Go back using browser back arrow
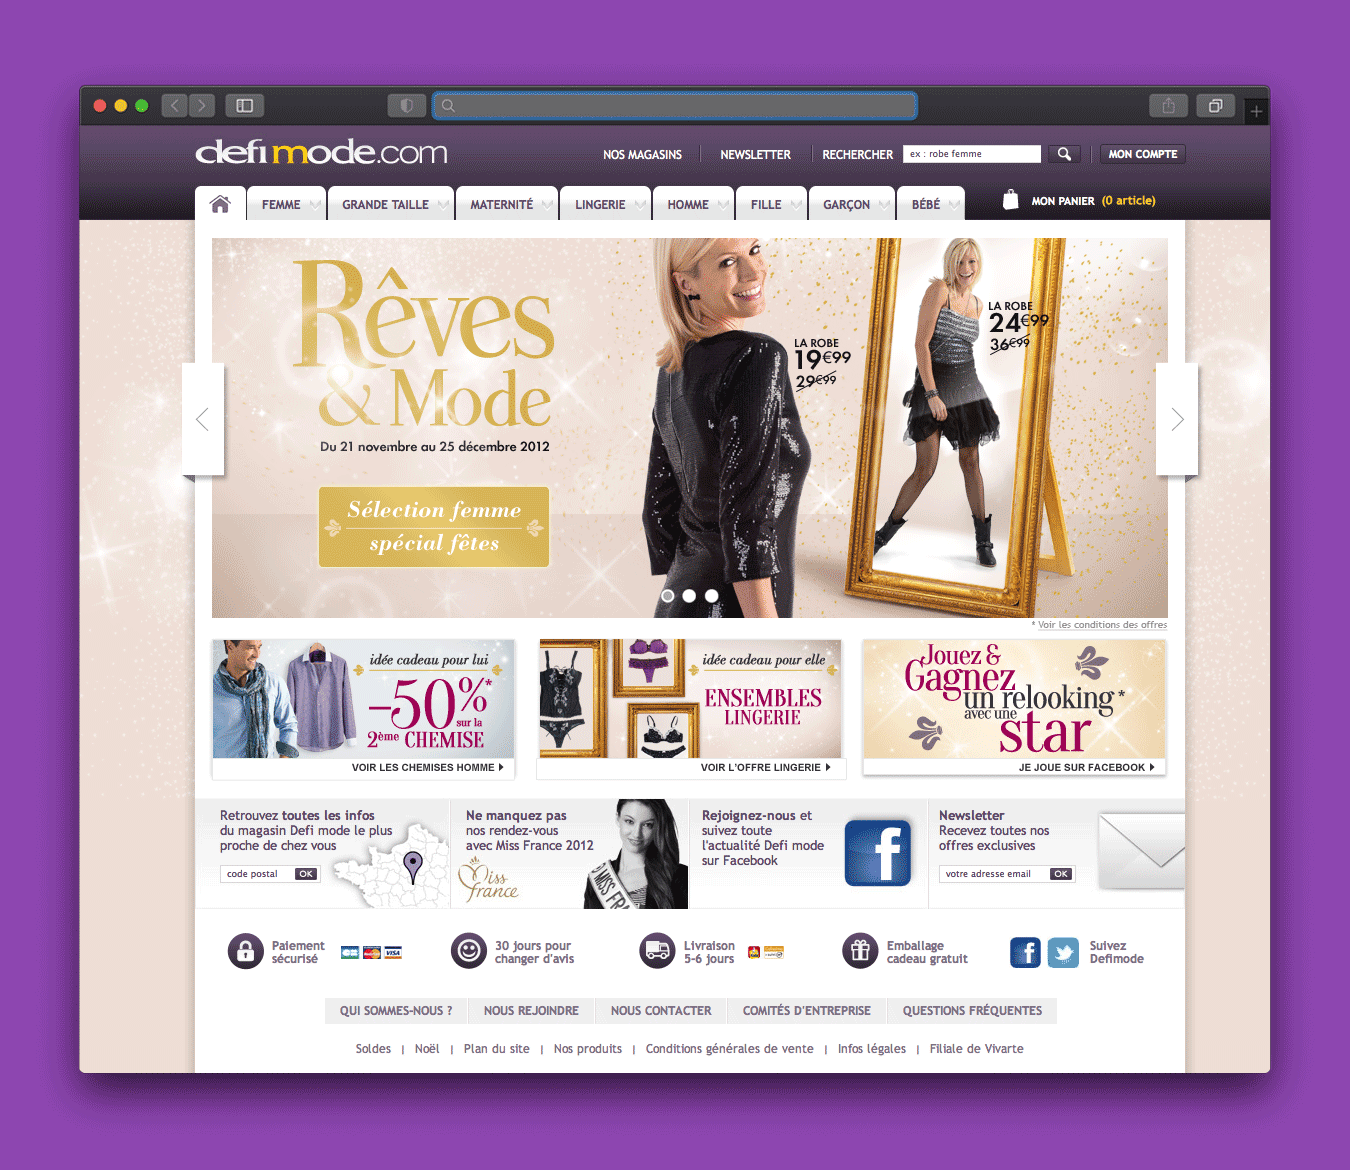Screen dimensions: 1350x1170 pos(174,105)
